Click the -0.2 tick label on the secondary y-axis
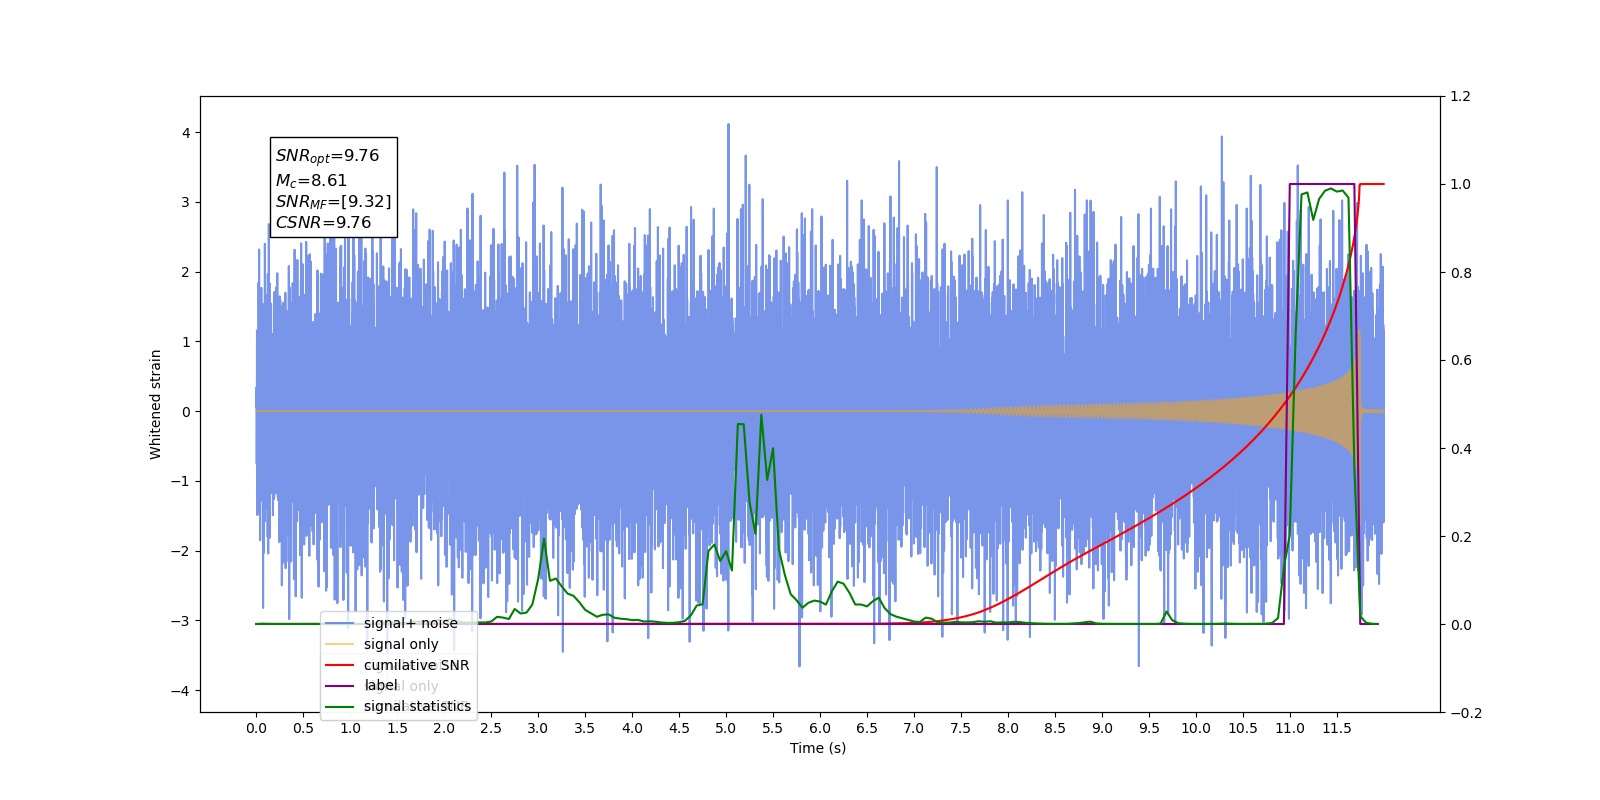 (1465, 713)
